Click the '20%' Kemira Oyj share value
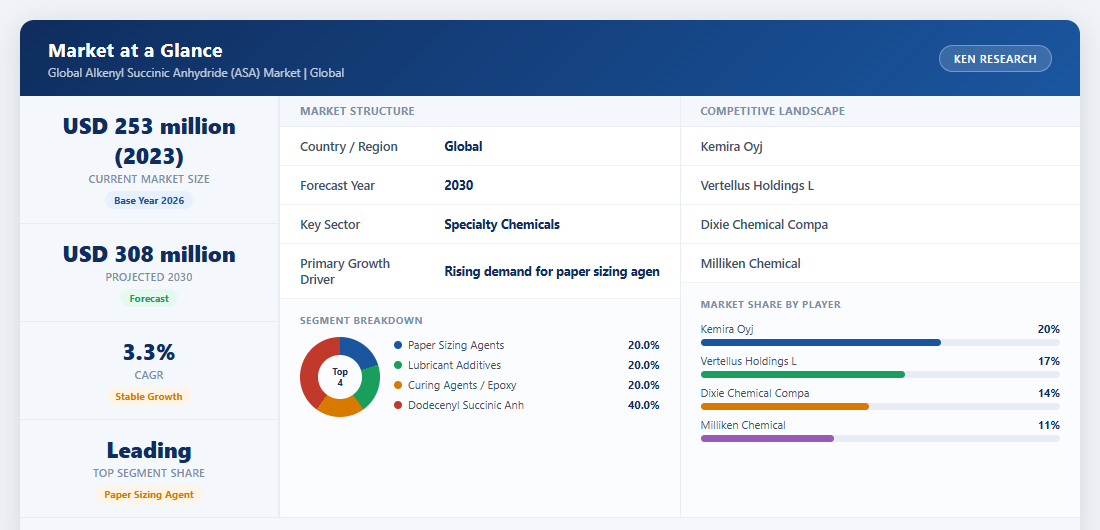This screenshot has height=530, width=1100. point(1049,329)
